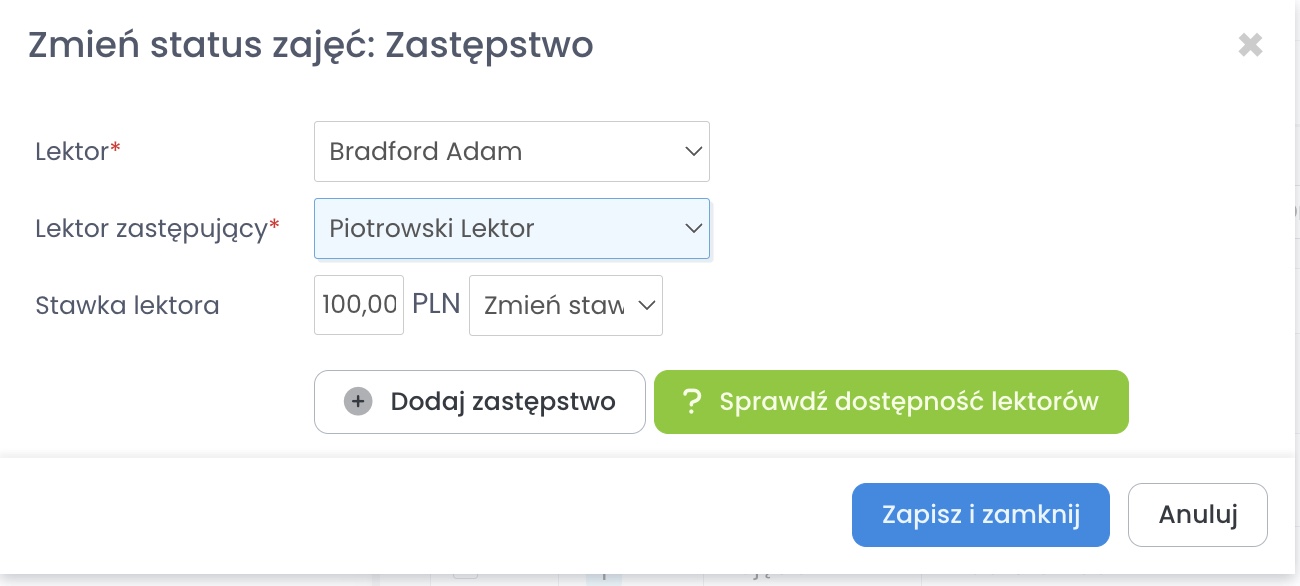Expand the Lektor dropdown arrow
This screenshot has width=1300, height=586.
pos(693,152)
